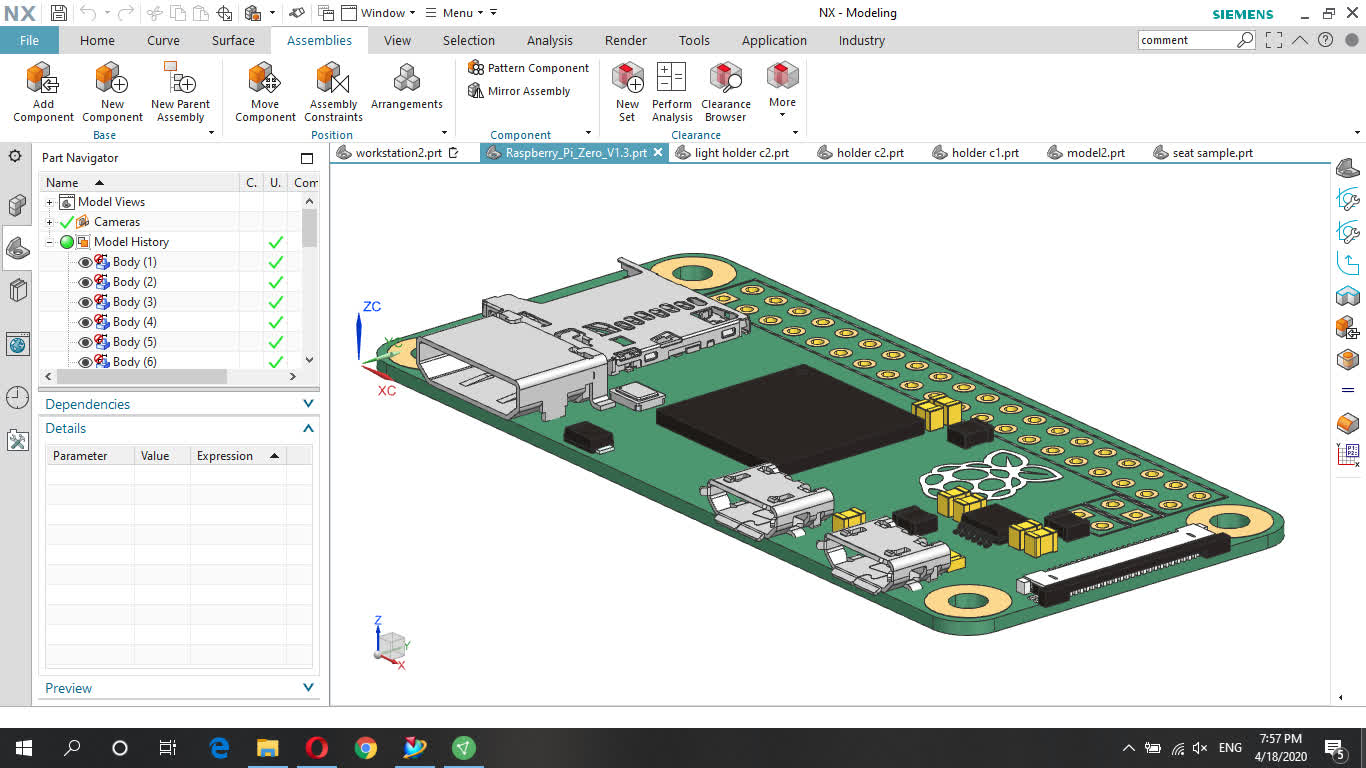
Task: Click the full screen toggle icon
Action: (x=1273, y=40)
